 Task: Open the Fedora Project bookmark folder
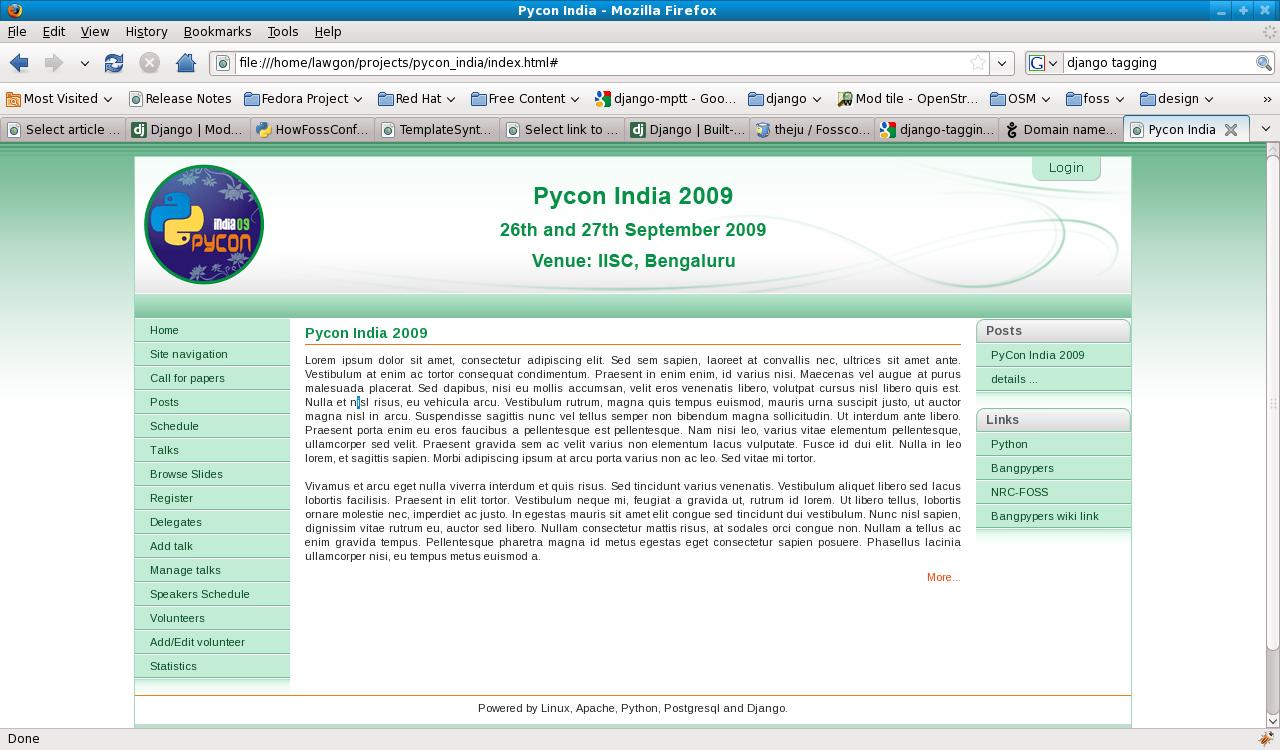click(x=303, y=99)
